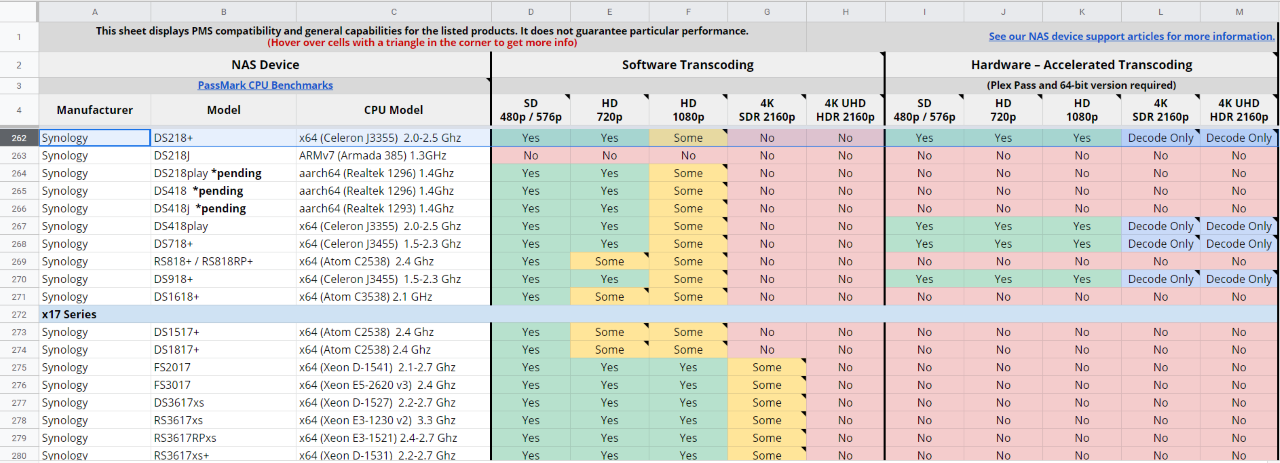Select row 272 by its row number
1280x463 pixels.
19,314
